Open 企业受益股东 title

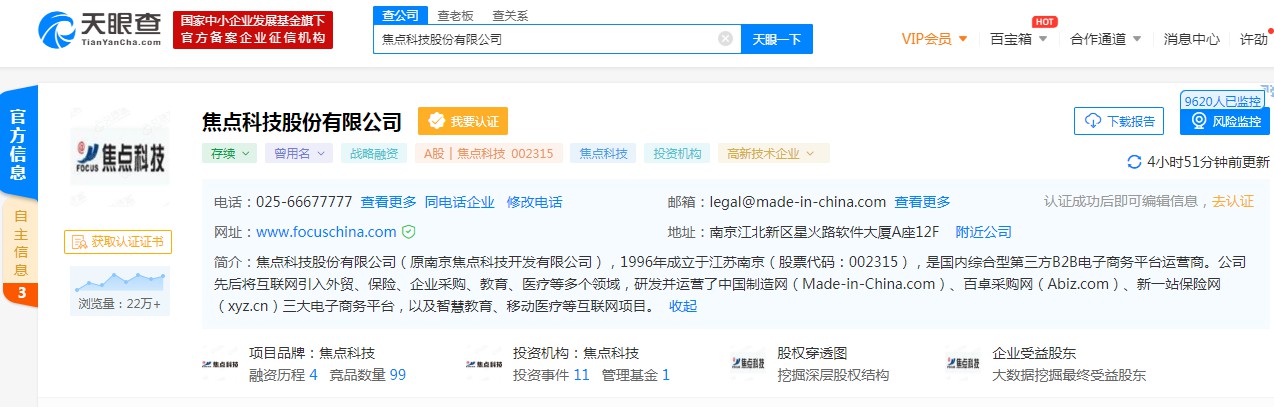point(1034,353)
